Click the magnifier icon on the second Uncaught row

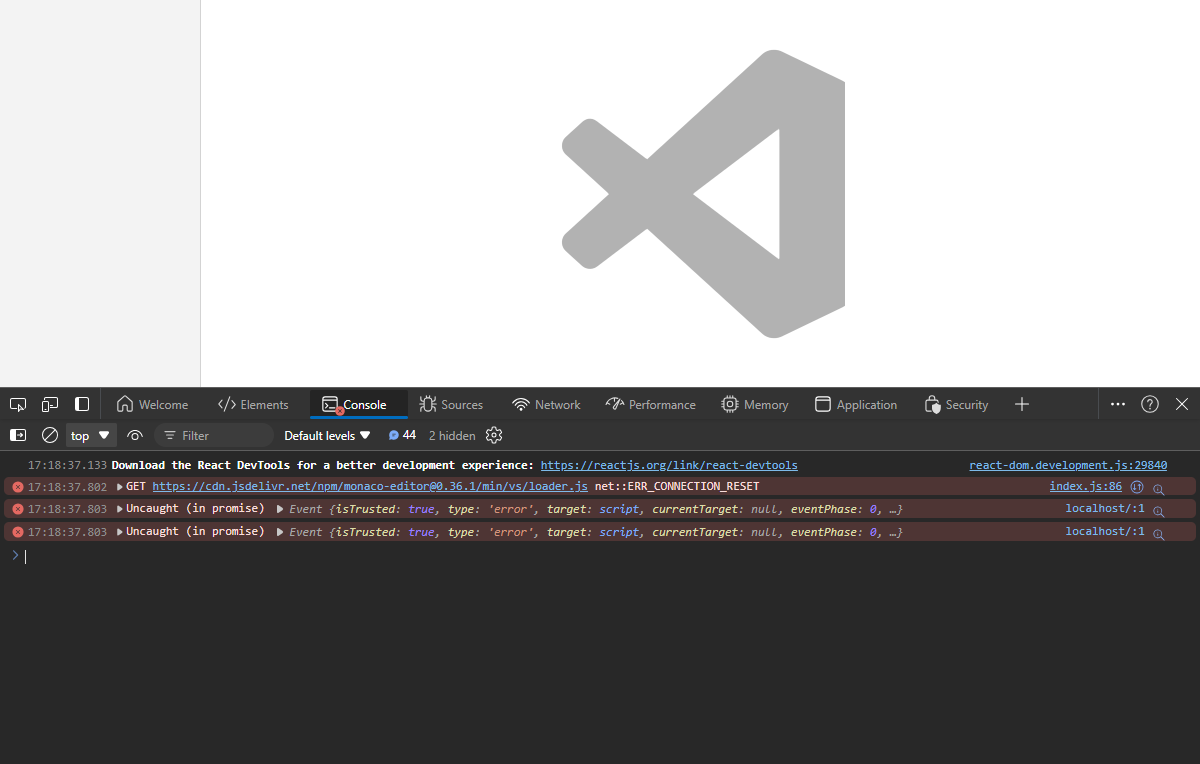click(1158, 534)
